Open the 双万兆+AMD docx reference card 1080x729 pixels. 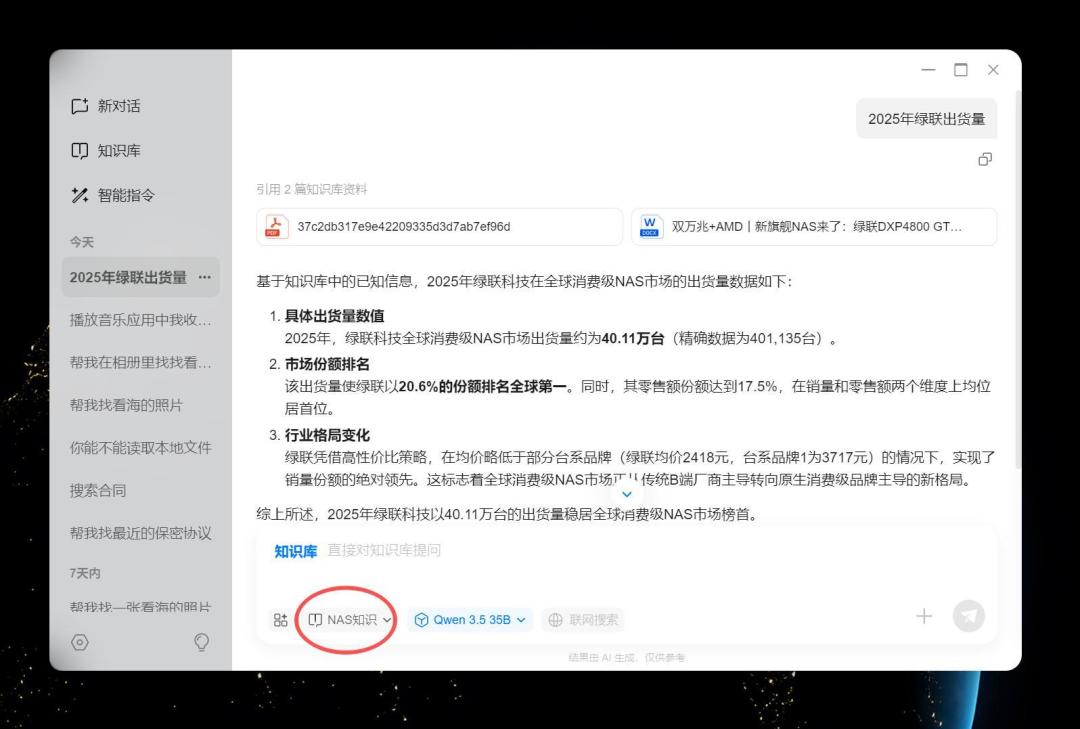click(814, 227)
